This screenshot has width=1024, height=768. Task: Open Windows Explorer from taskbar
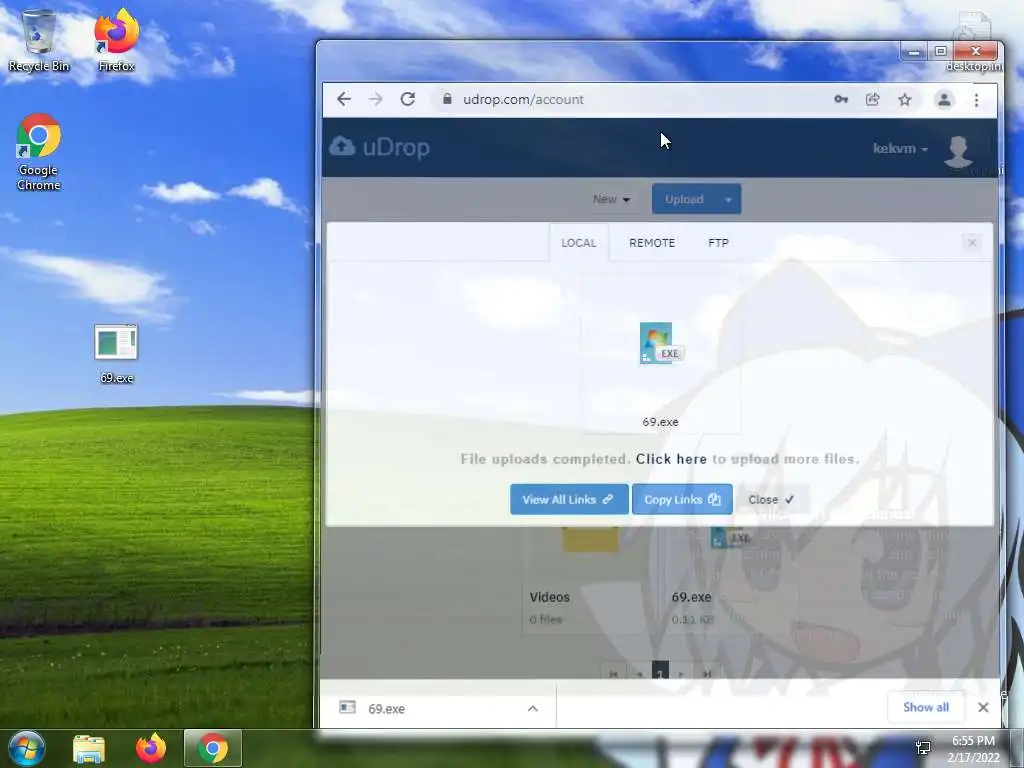point(89,748)
